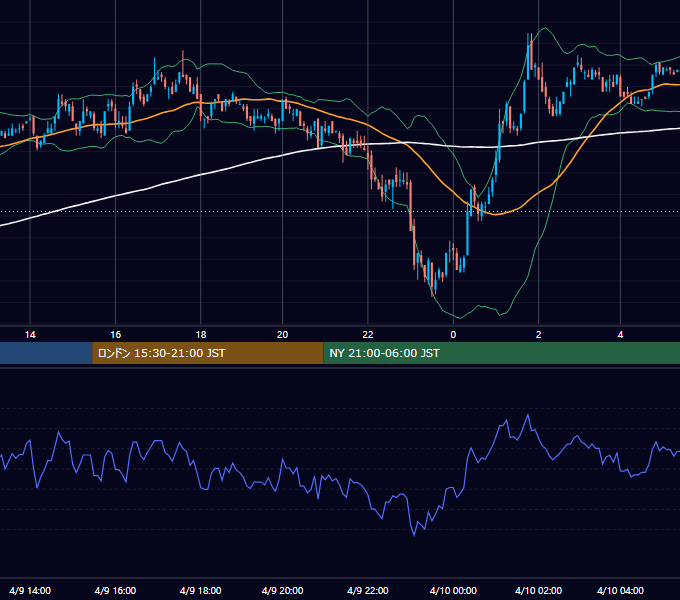Click the 4/10 04:00 label on the indicator axis
The image size is (680, 600).
click(x=620, y=590)
